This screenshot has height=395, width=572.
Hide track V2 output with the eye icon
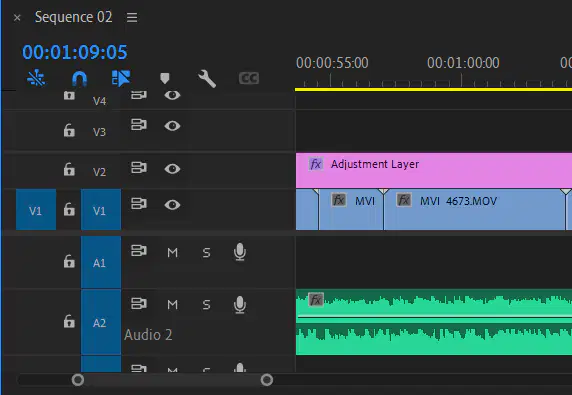[172, 169]
